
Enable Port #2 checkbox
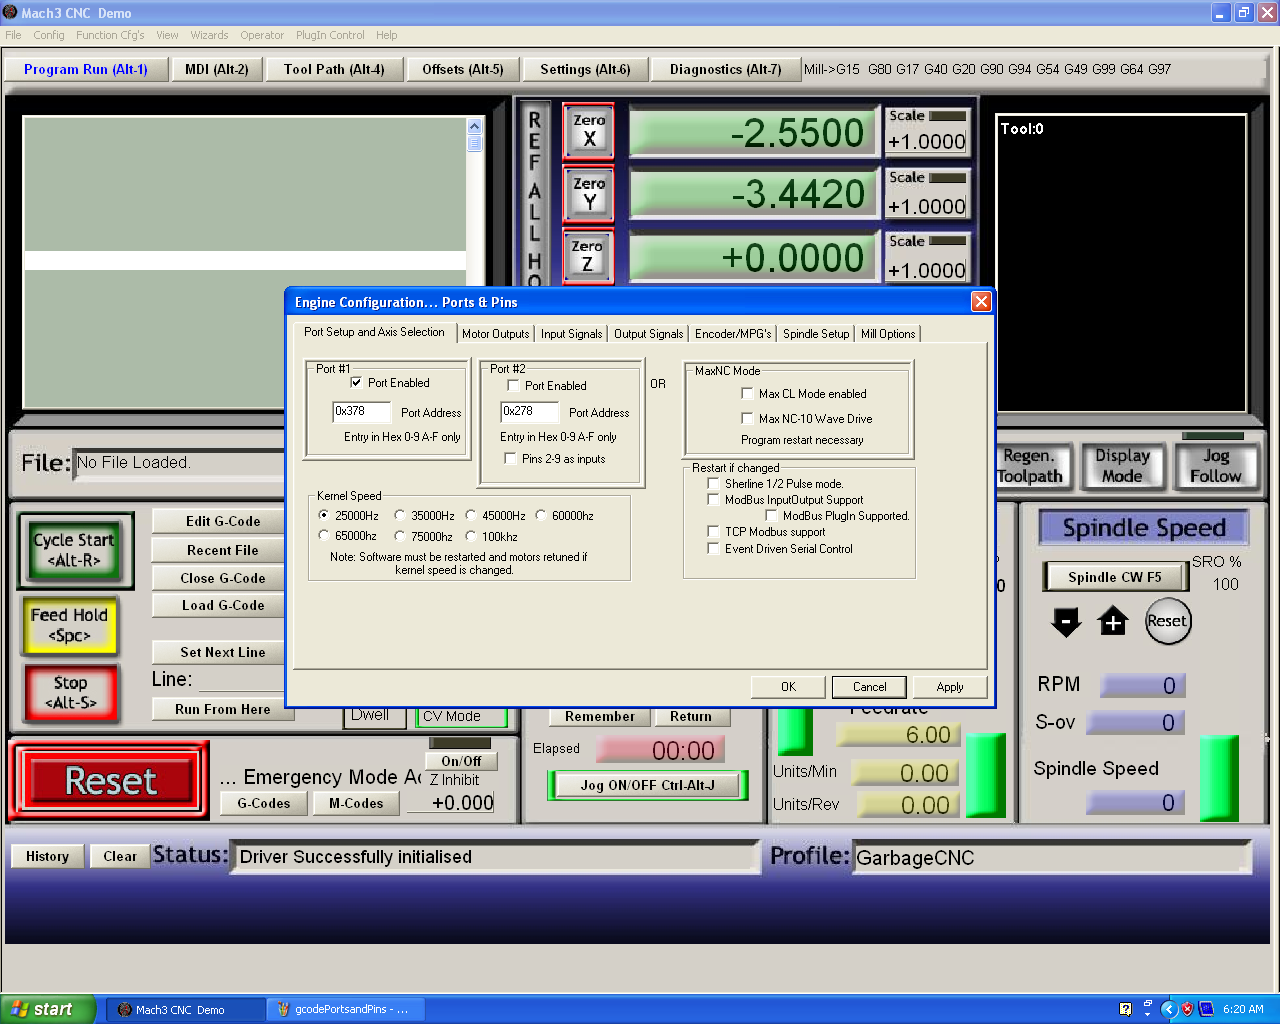point(513,386)
